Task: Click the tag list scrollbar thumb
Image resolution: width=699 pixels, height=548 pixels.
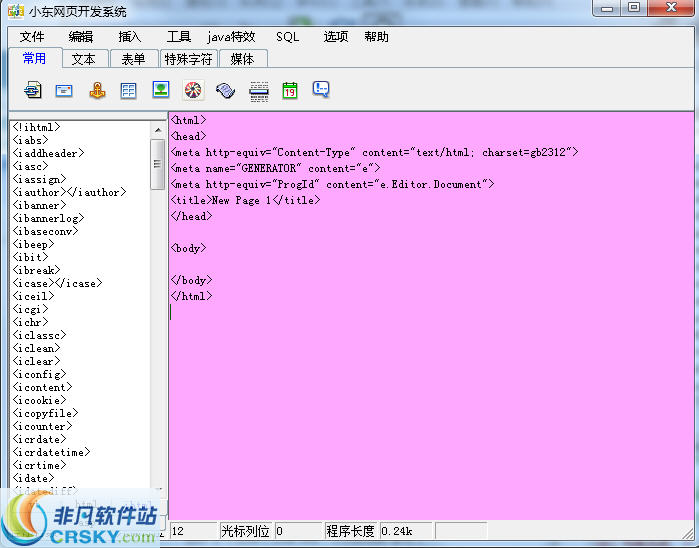Action: 158,164
